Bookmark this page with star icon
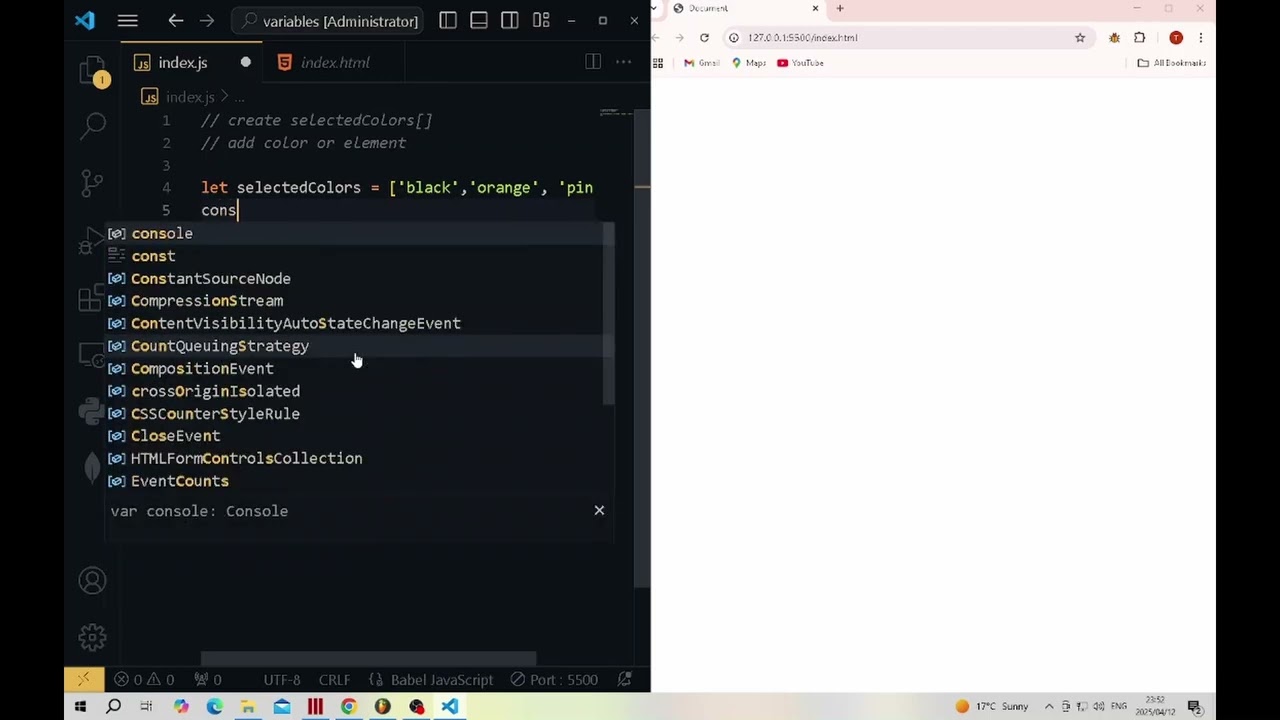This screenshot has height=720, width=1280. point(1080,38)
